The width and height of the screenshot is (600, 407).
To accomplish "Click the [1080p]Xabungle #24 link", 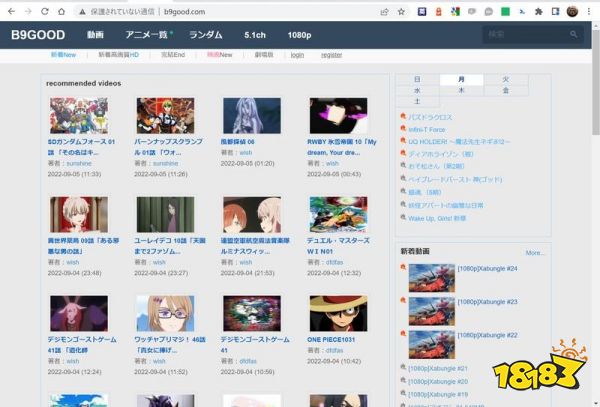I will coord(487,269).
